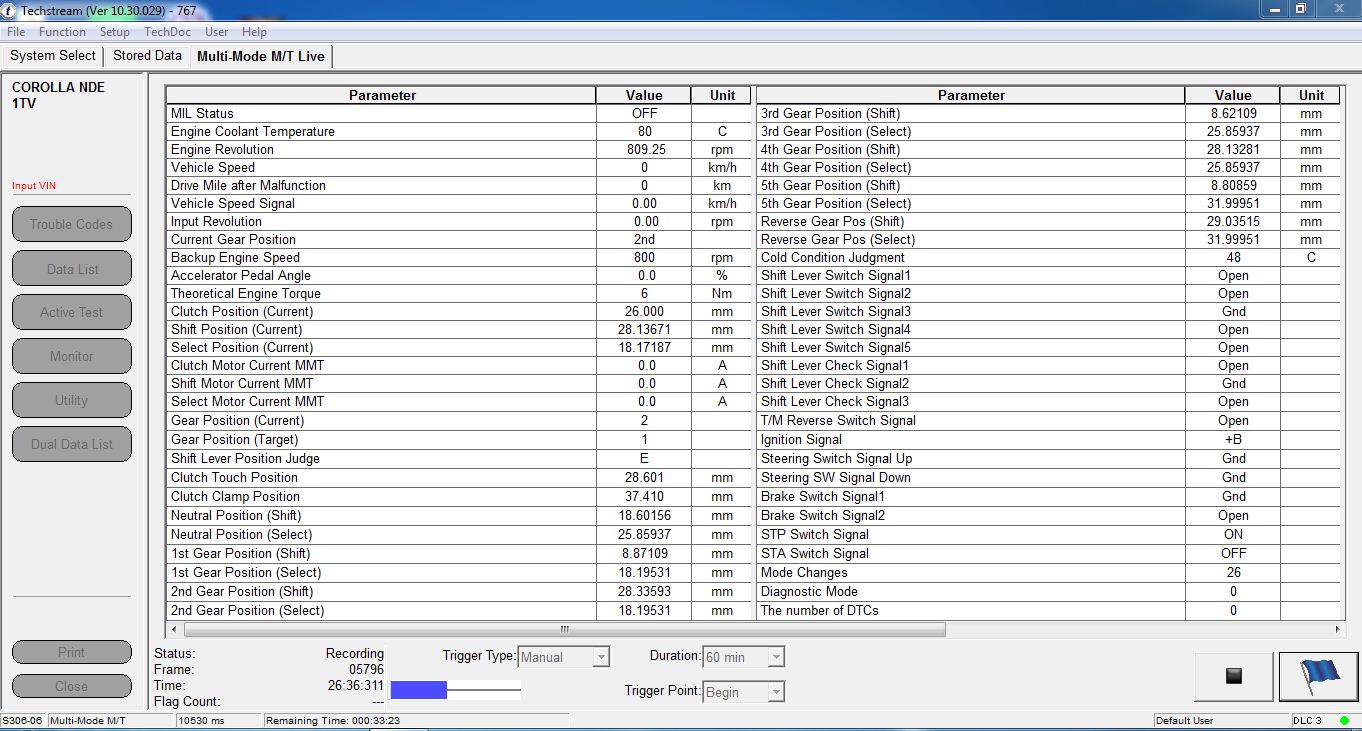1362x731 pixels.
Task: Expand the Trigger Point dropdown
Action: 775,692
